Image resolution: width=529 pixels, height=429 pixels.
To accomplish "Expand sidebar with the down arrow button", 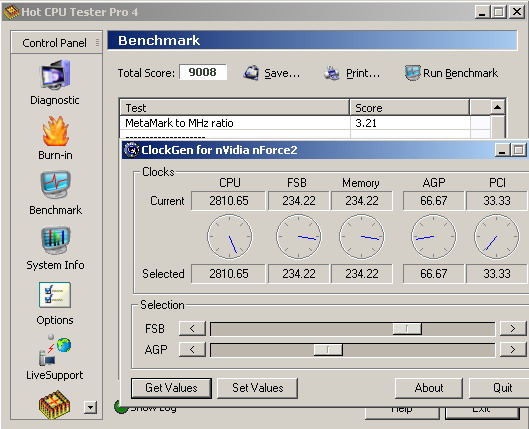I will pos(90,407).
